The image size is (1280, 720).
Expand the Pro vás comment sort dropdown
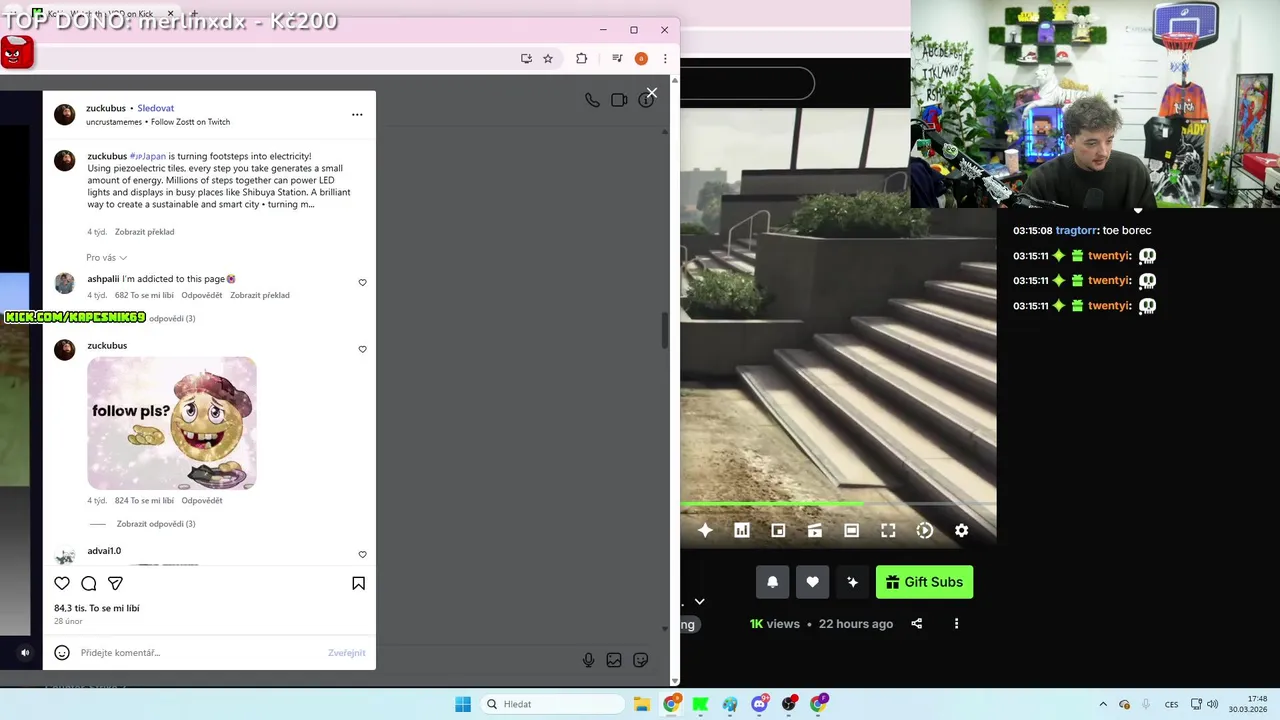point(106,258)
